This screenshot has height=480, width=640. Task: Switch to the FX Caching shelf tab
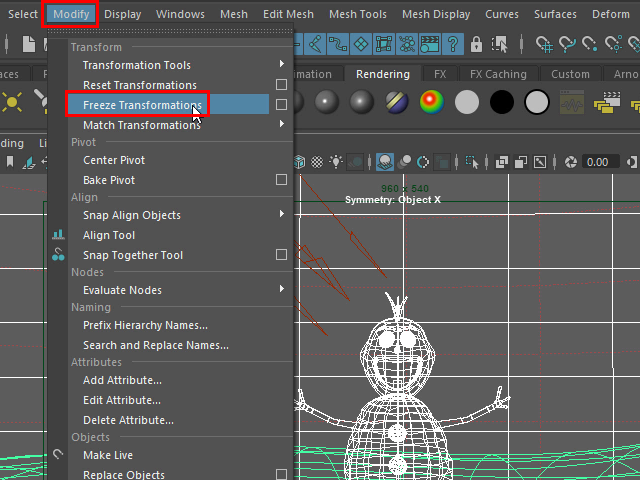[x=498, y=74]
